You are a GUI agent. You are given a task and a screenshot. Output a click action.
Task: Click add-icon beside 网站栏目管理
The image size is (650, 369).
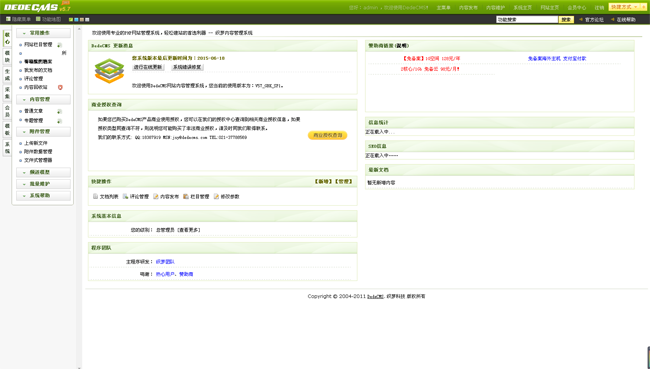[59, 45]
